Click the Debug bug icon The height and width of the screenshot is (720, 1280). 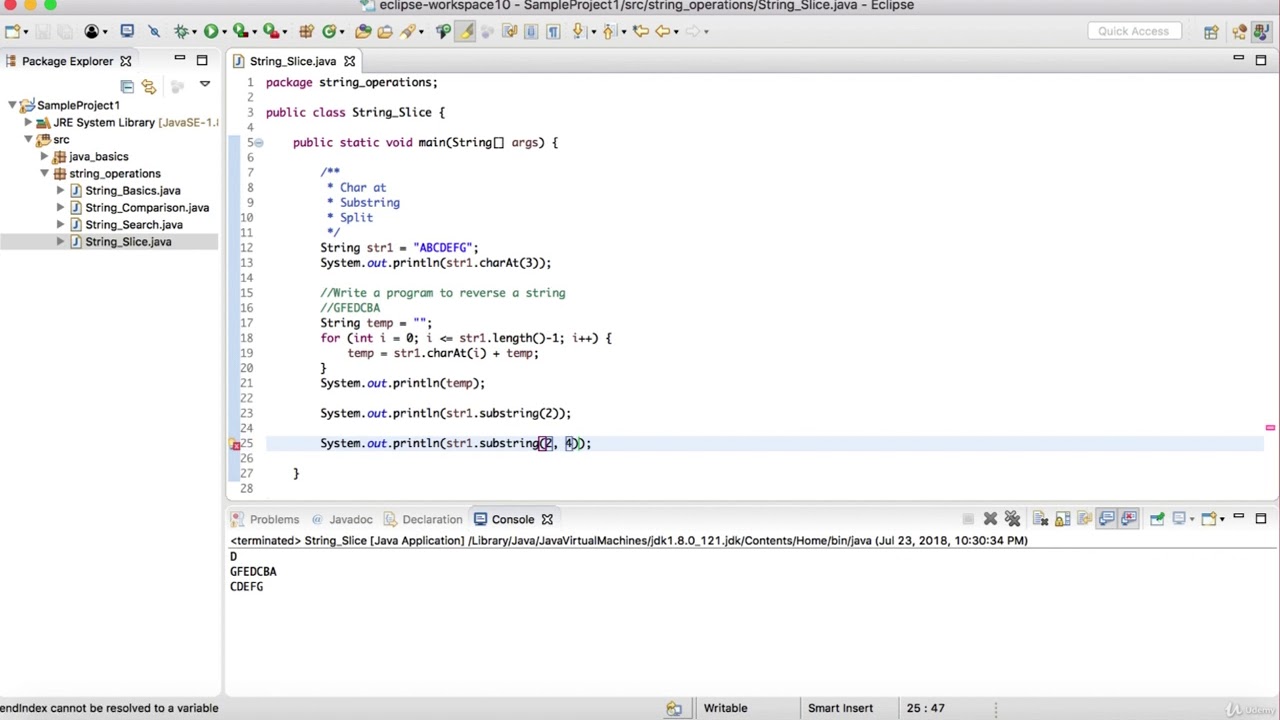tap(181, 31)
